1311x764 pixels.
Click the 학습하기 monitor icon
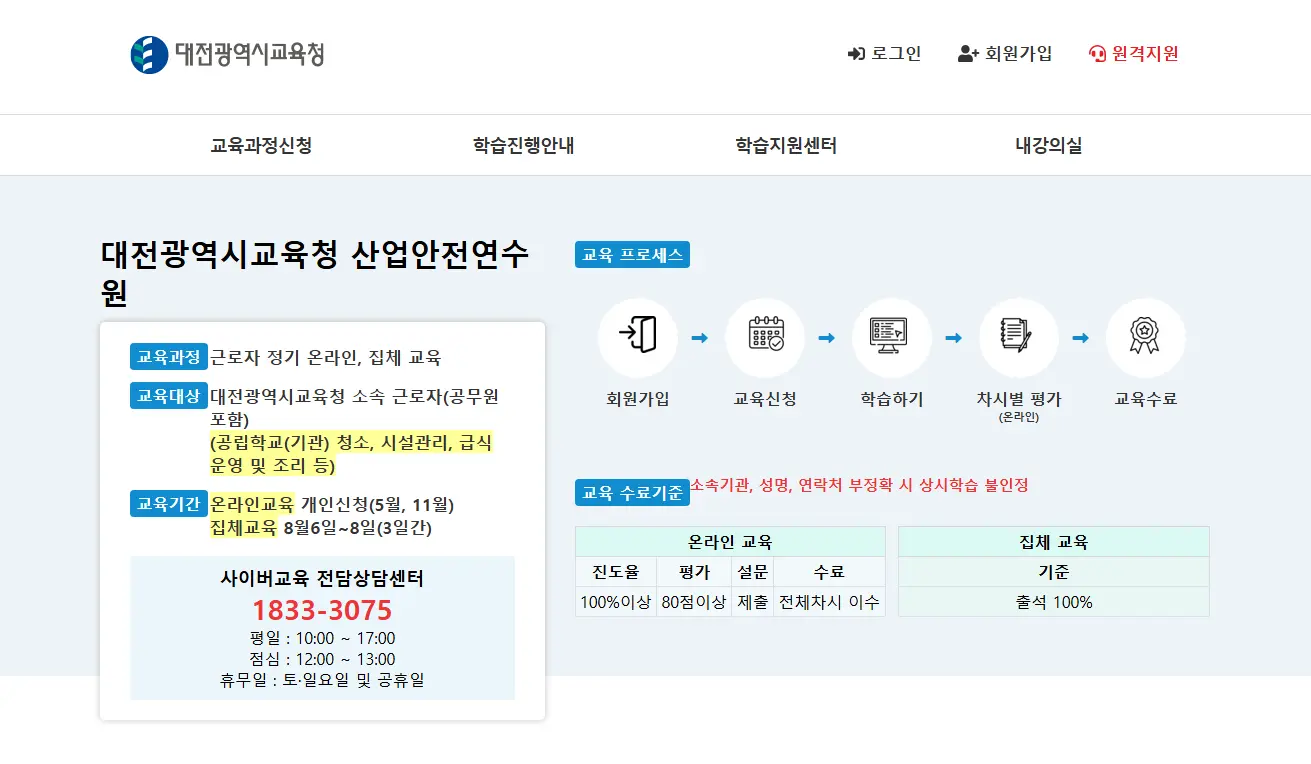pyautogui.click(x=891, y=337)
